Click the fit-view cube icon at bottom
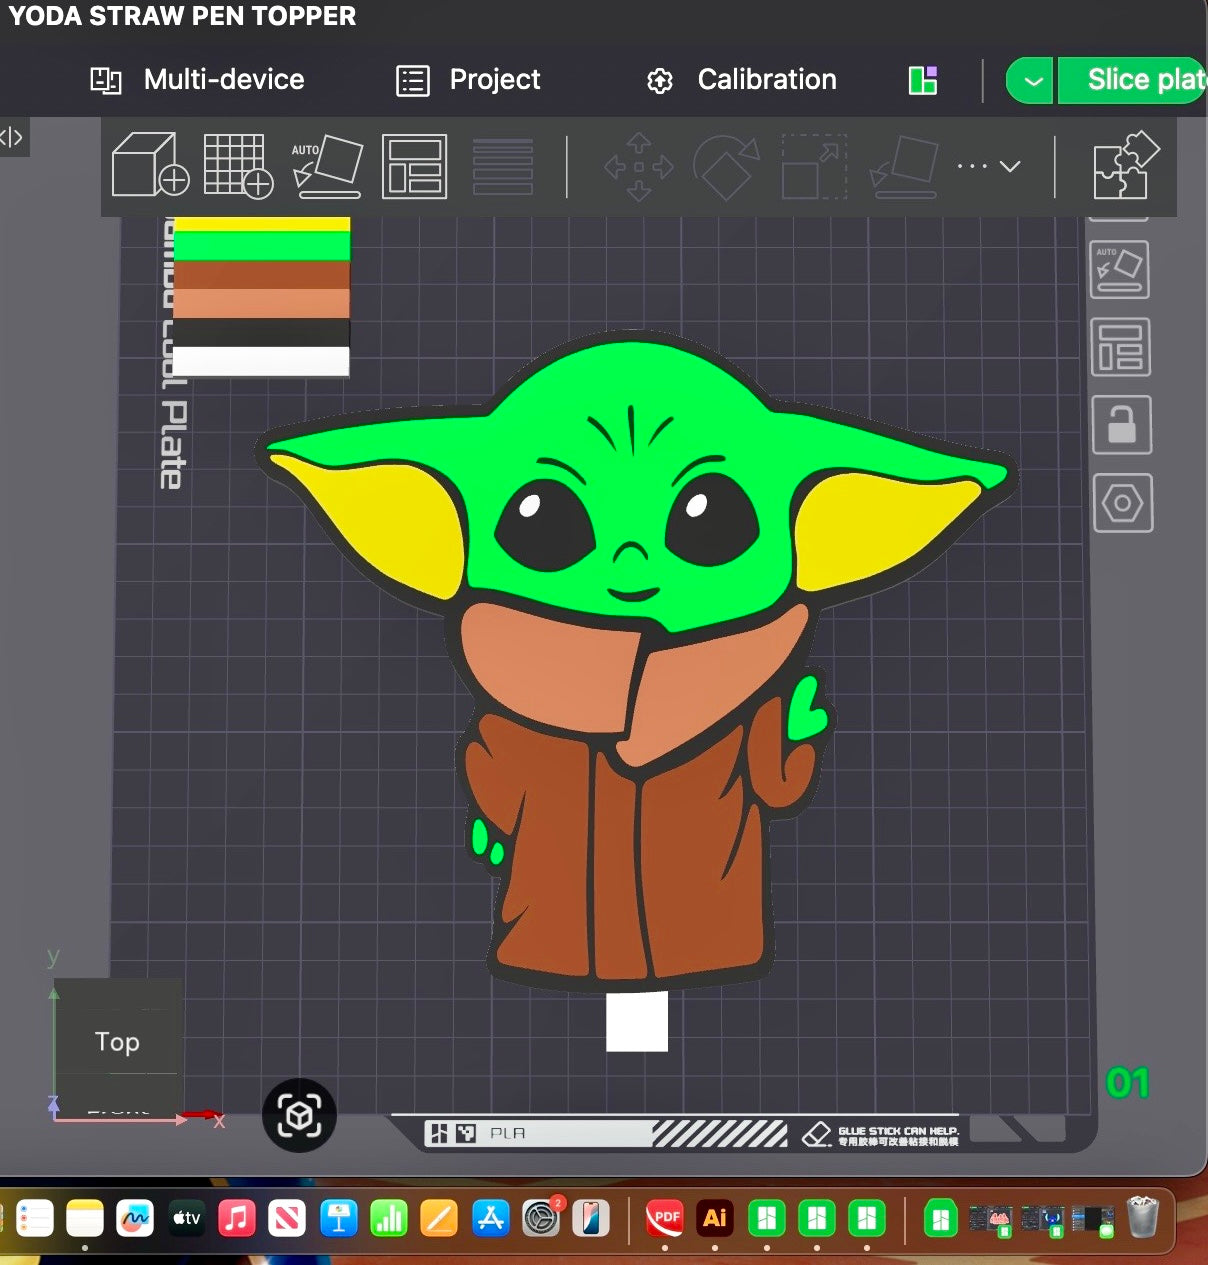Viewport: 1208px width, 1265px height. [x=299, y=1115]
